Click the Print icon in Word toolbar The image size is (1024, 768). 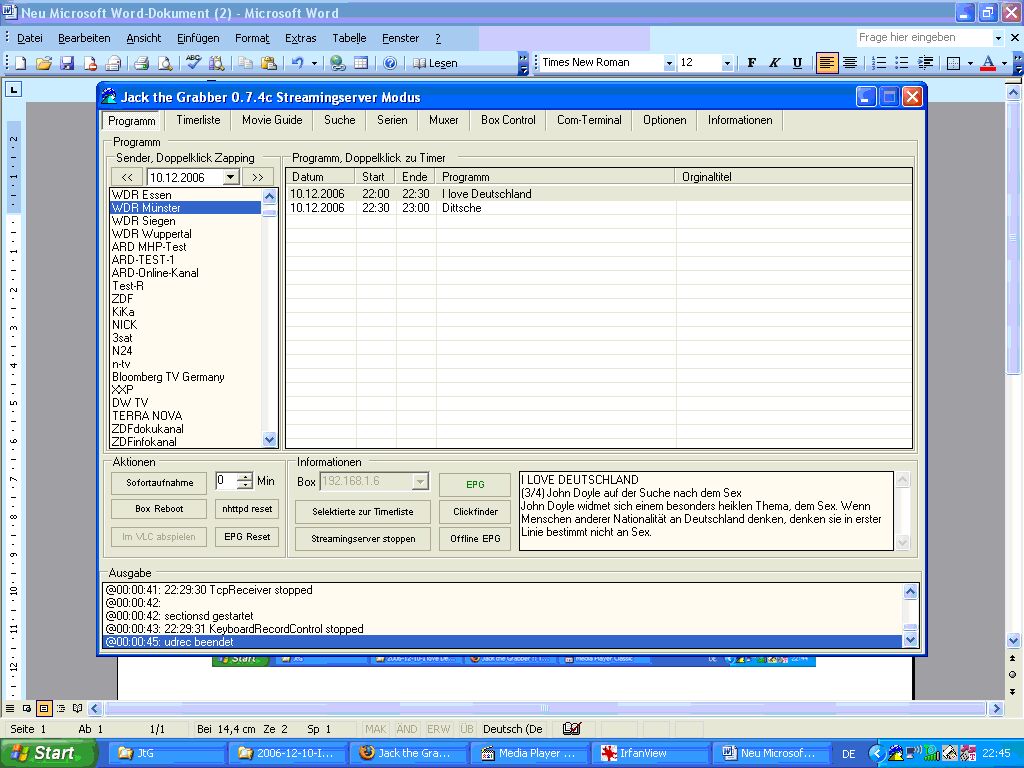(141, 63)
